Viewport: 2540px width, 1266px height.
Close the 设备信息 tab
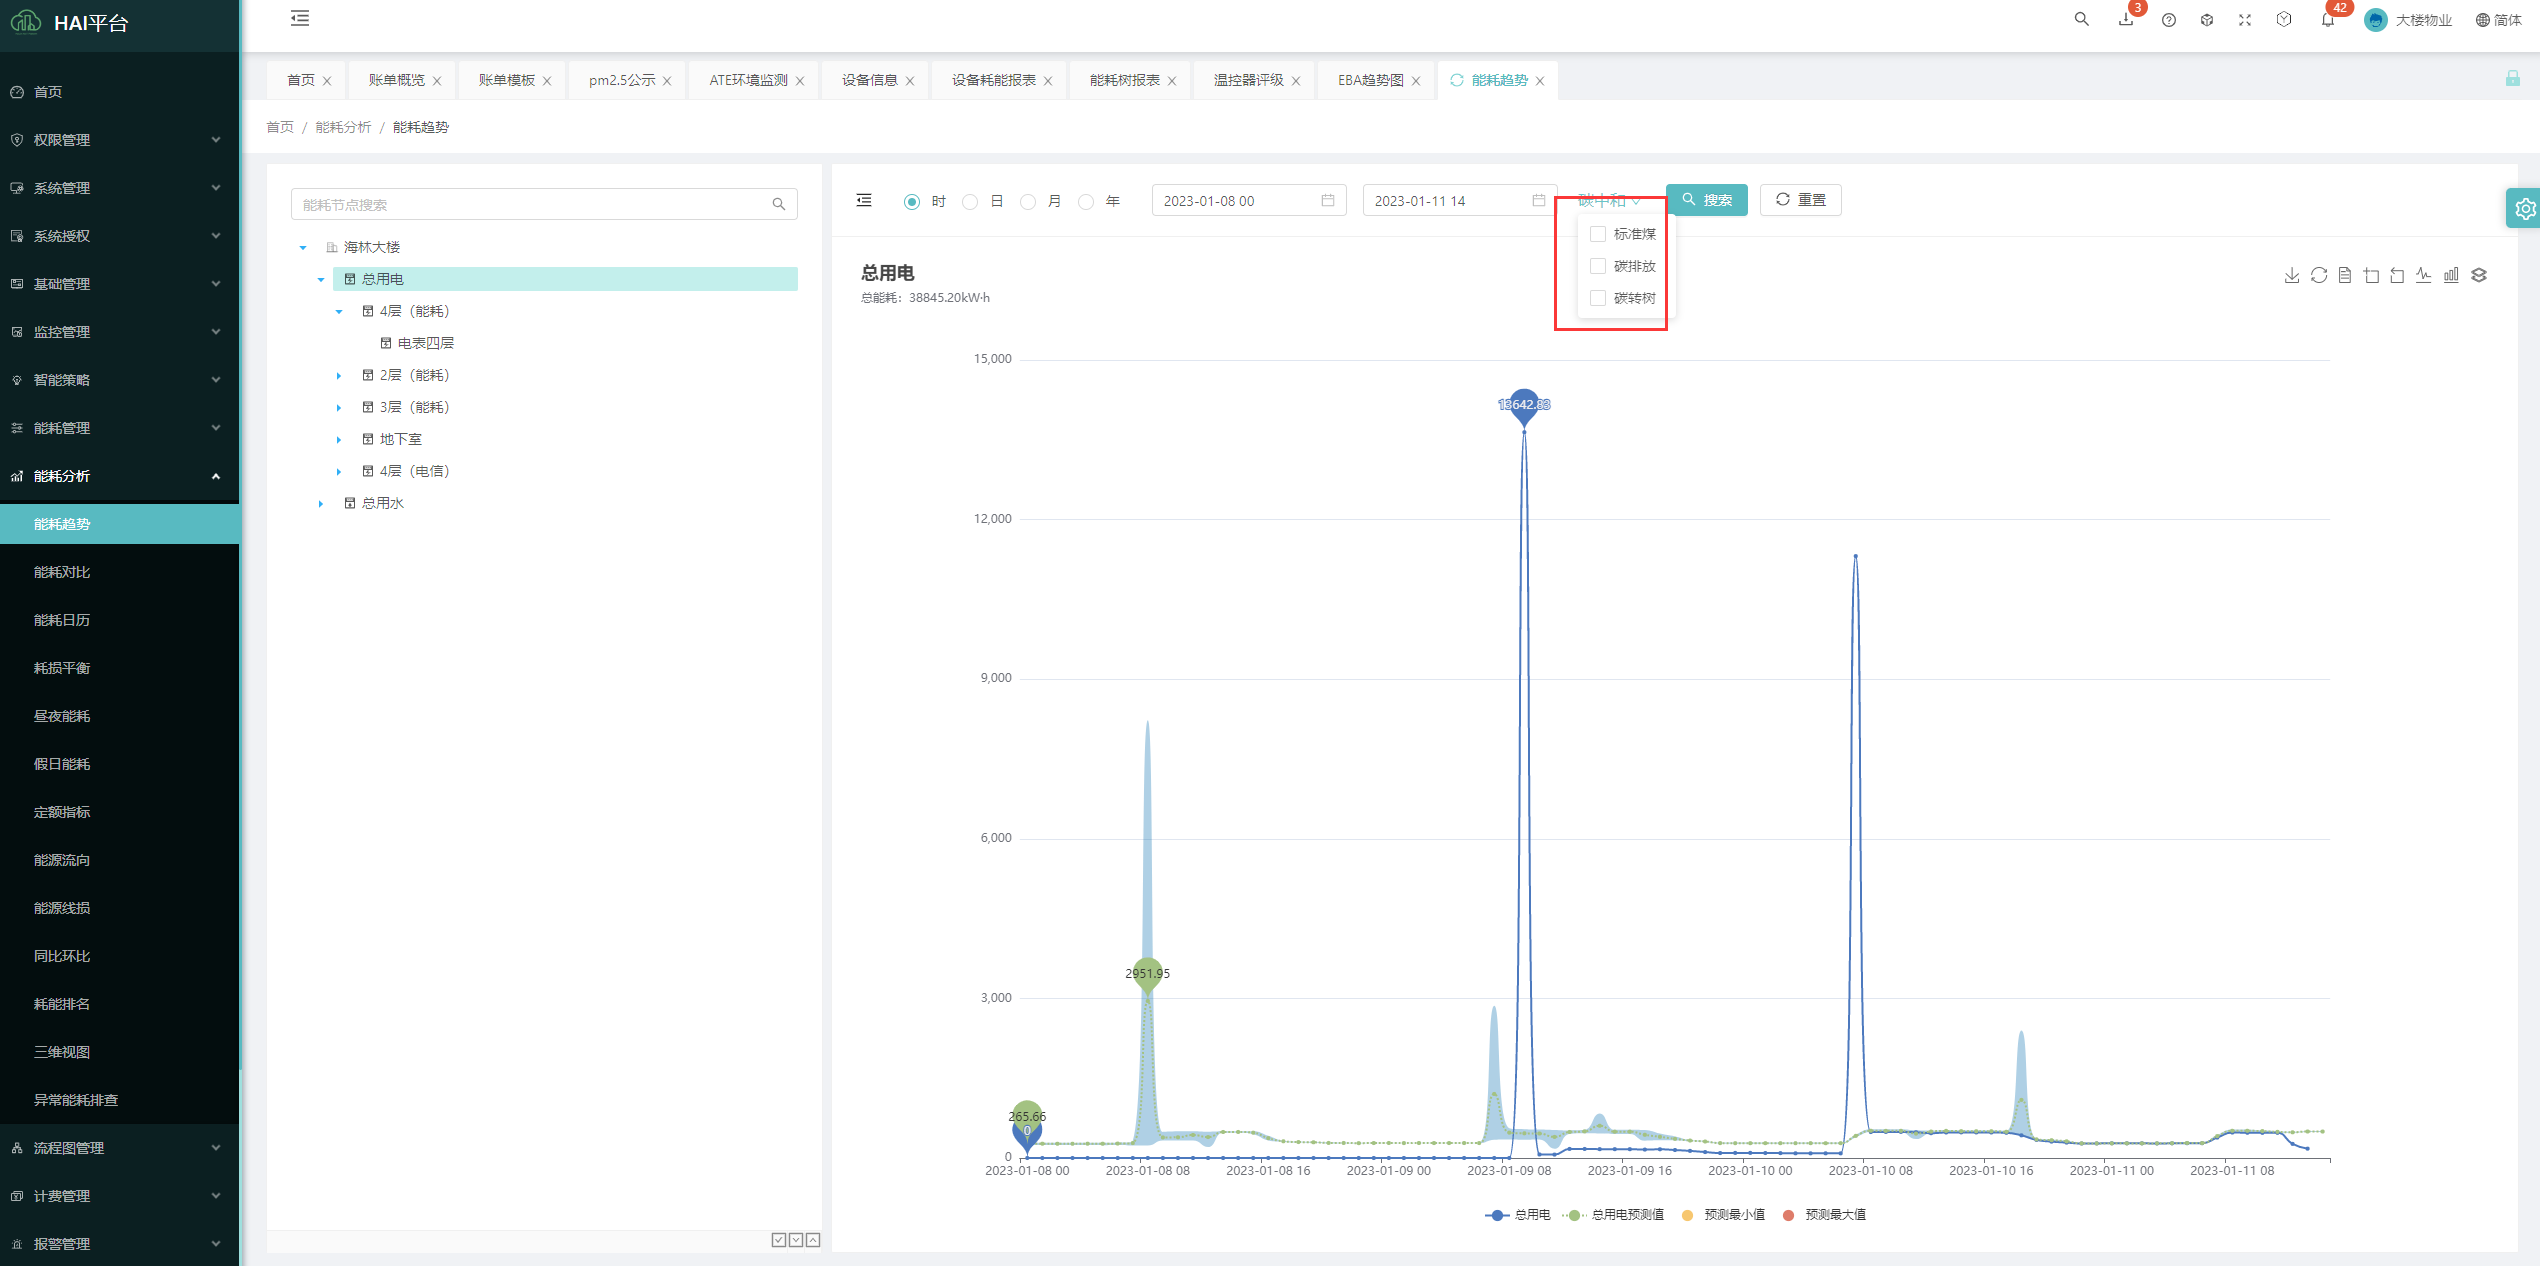(910, 81)
